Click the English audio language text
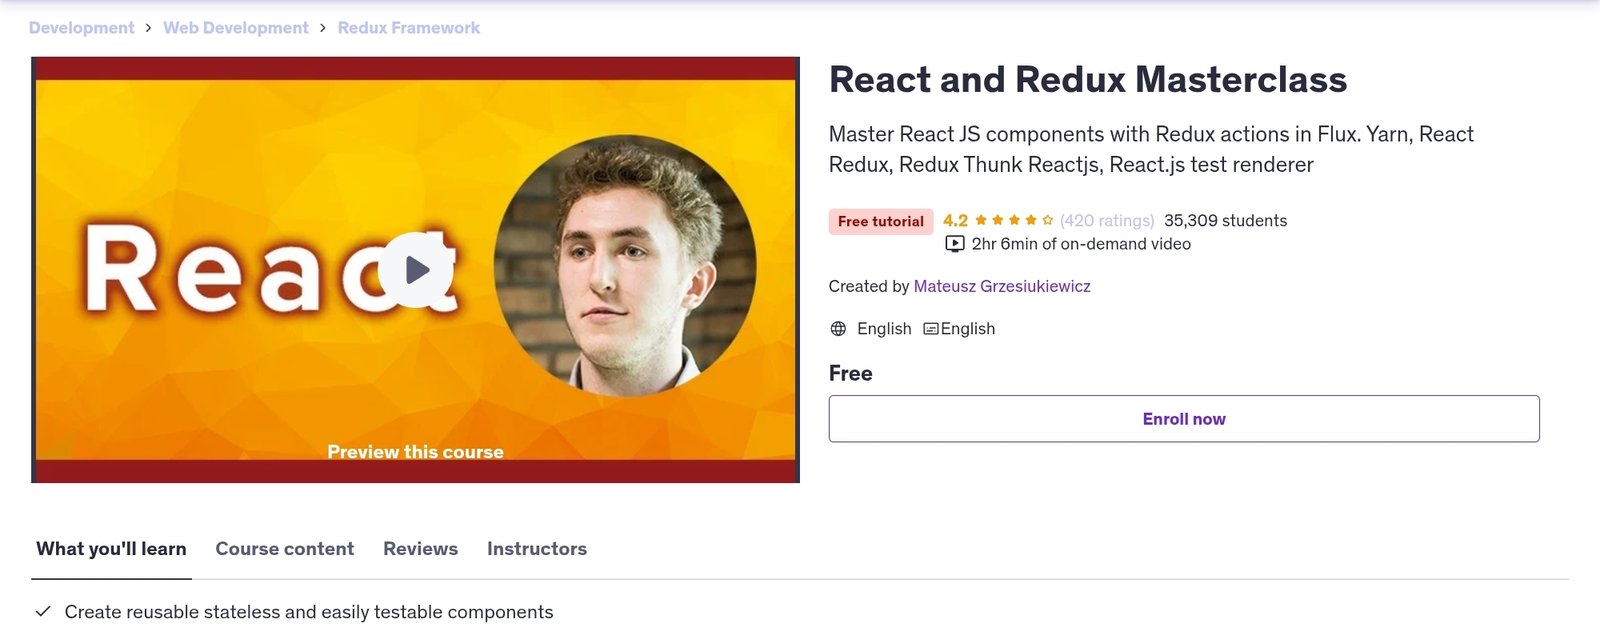This screenshot has width=1600, height=639. 884,329
